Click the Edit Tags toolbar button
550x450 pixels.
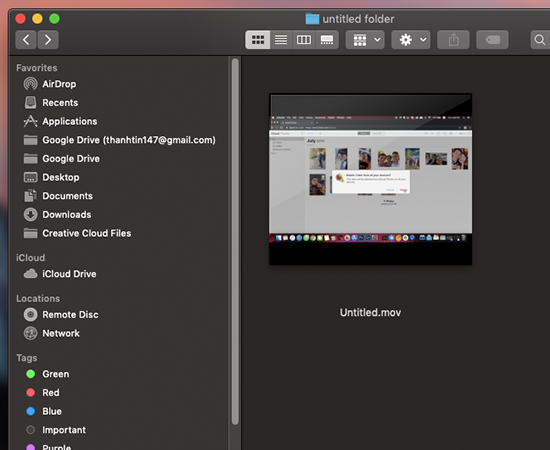[492, 40]
